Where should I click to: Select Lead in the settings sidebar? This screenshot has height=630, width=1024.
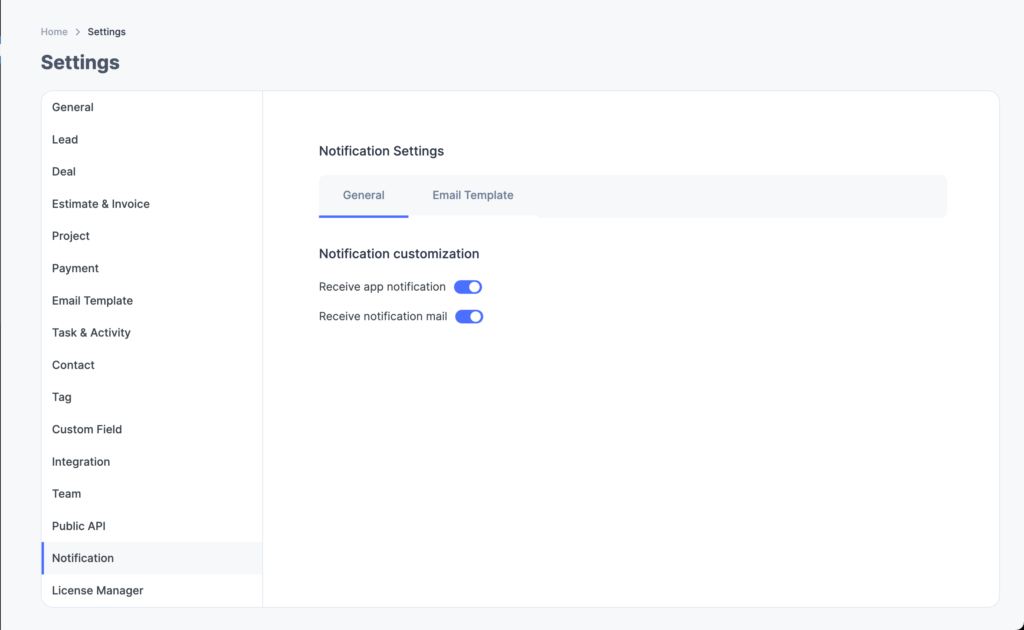64,139
